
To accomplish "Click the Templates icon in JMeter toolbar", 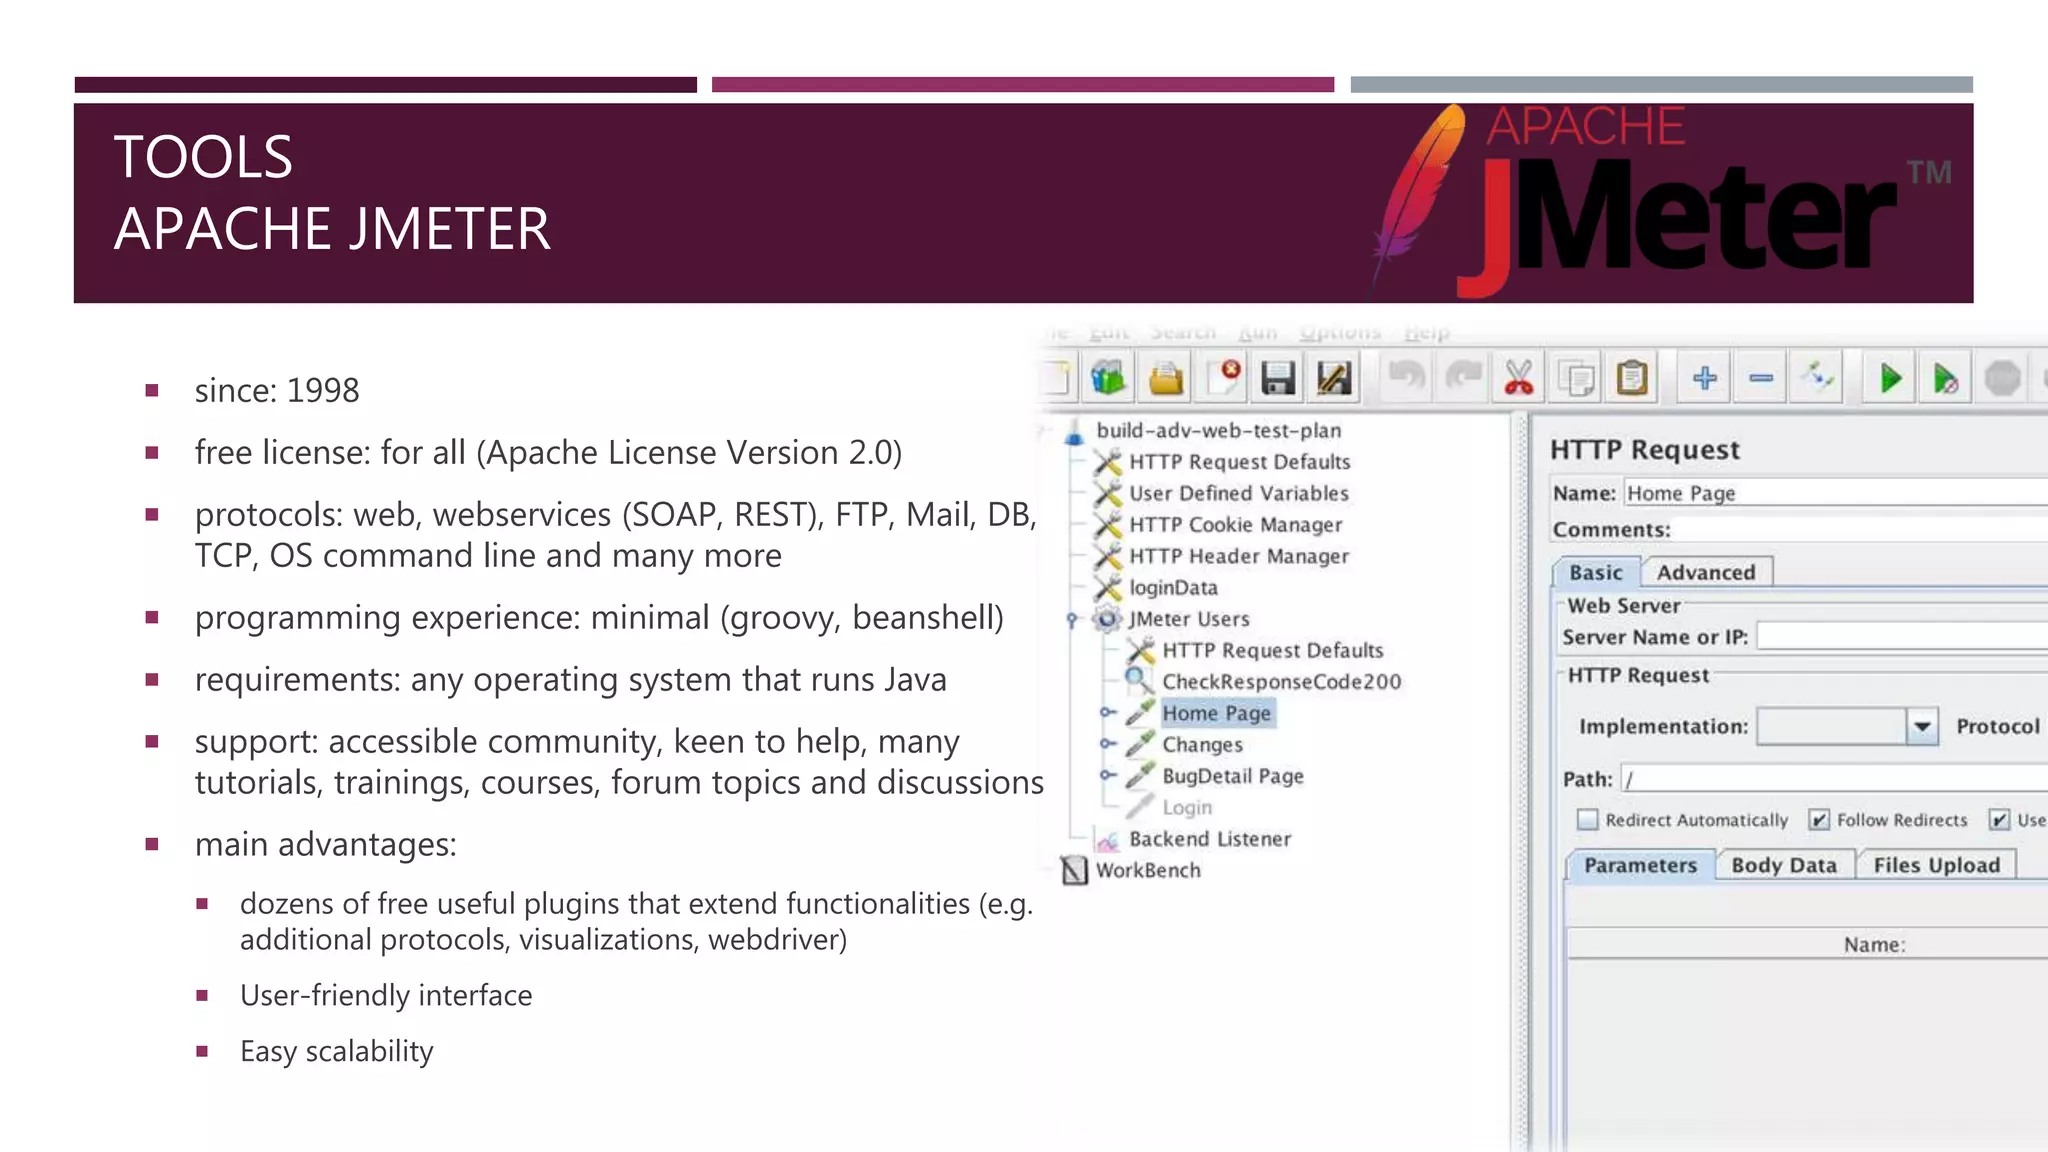I will pos(1108,379).
